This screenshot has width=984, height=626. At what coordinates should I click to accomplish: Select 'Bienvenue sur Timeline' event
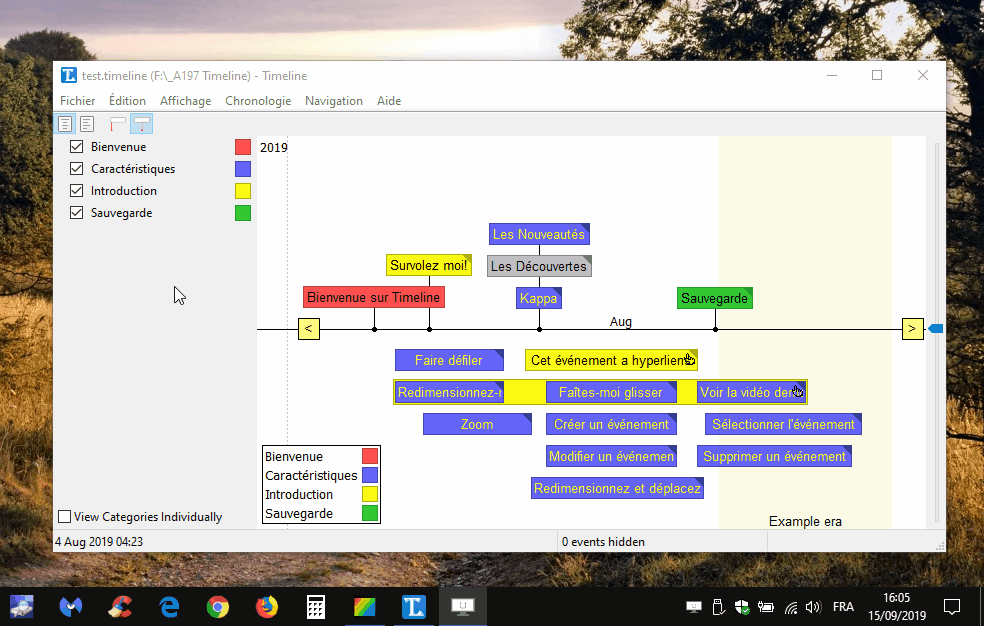[374, 297]
